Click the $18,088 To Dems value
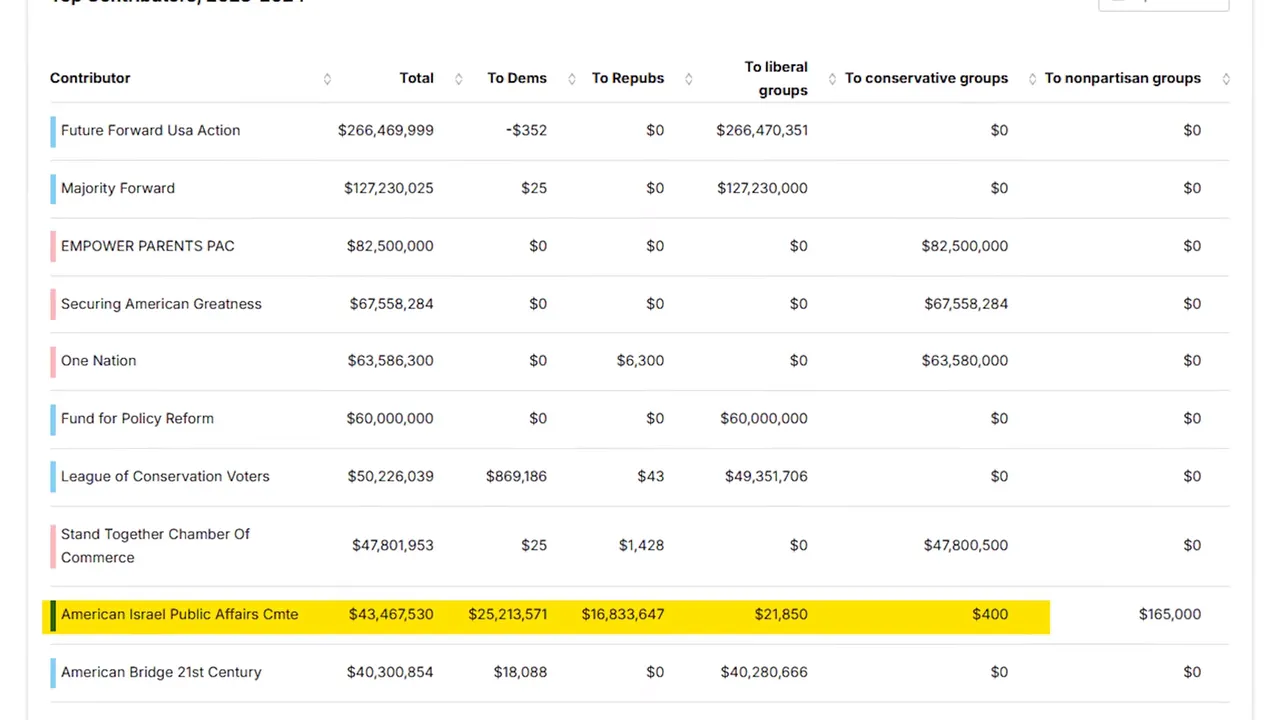Viewport: 1280px width, 720px height. pyautogui.click(x=520, y=672)
